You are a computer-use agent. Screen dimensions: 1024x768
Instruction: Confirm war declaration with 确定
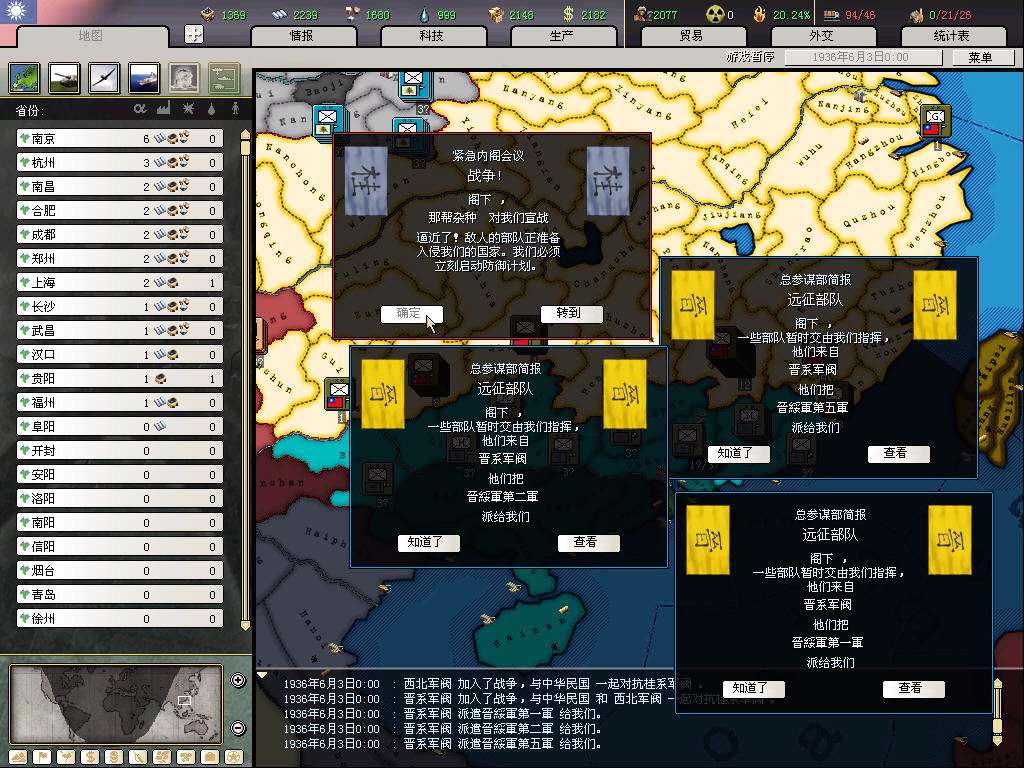(411, 313)
